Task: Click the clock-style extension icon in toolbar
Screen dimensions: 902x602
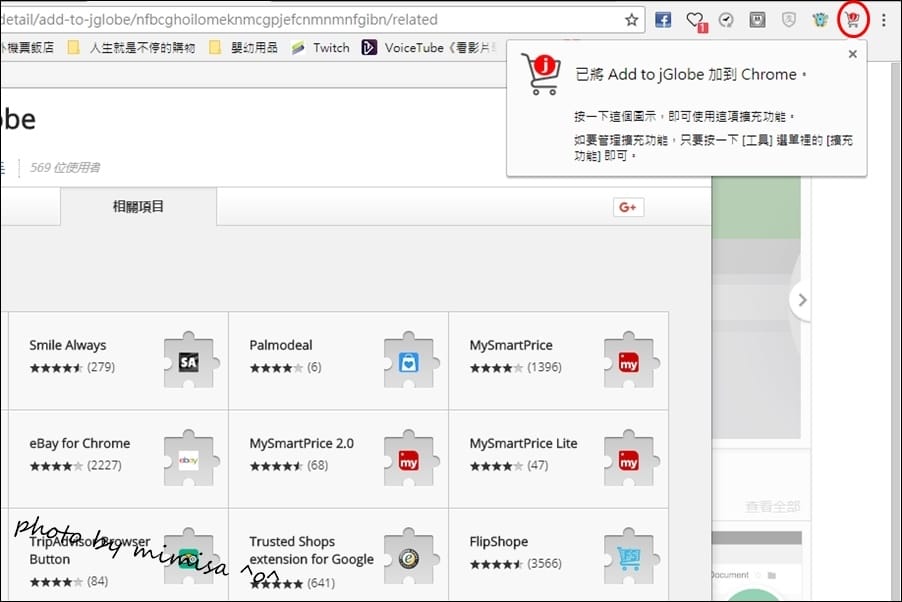Action: coord(726,19)
